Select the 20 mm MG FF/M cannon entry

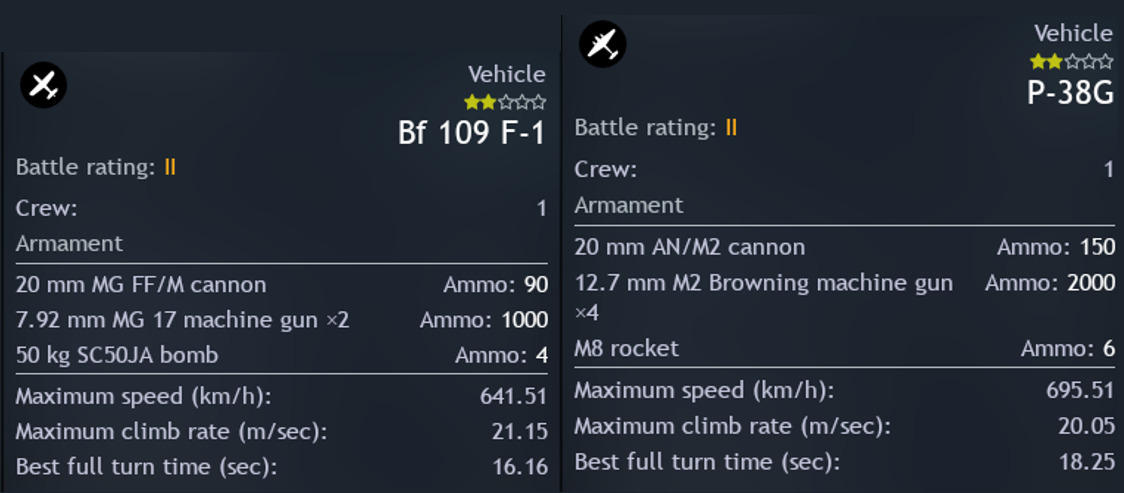[141, 285]
